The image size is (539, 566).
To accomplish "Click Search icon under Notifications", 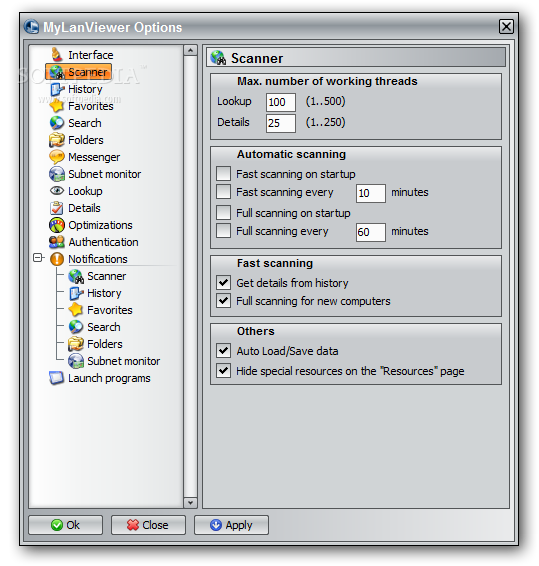I will tap(76, 327).
